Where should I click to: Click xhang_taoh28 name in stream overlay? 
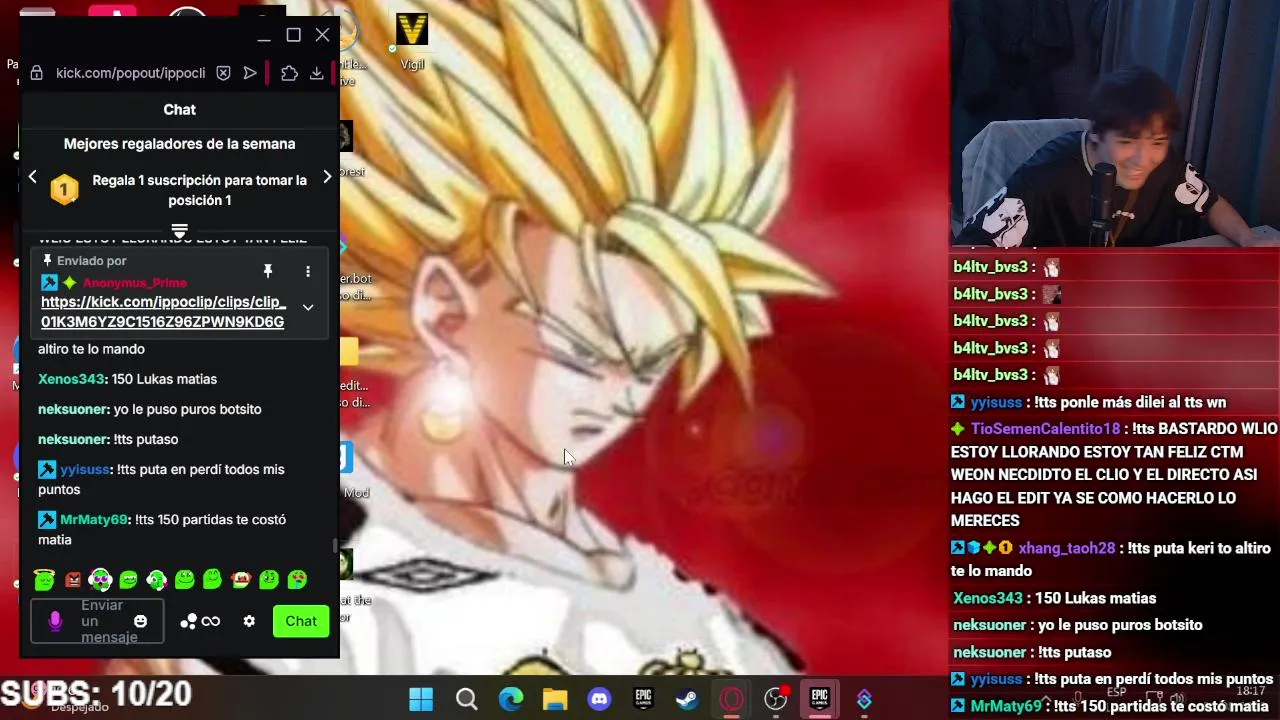click(1066, 548)
